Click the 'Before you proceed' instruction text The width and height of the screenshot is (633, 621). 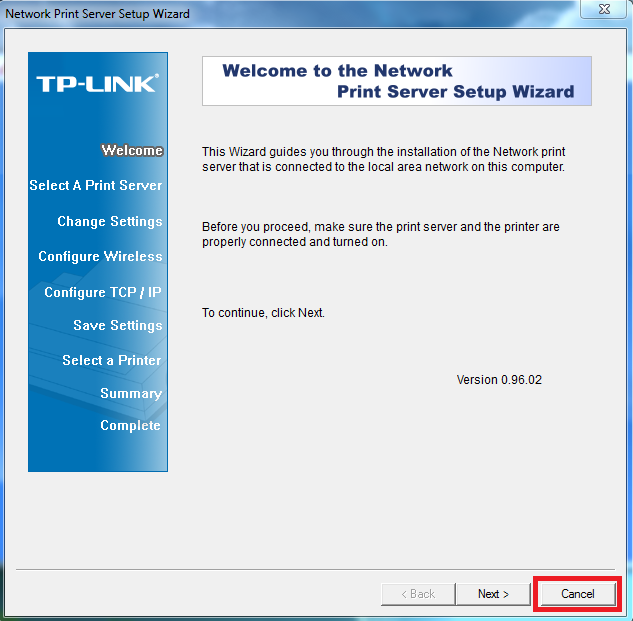tap(380, 234)
